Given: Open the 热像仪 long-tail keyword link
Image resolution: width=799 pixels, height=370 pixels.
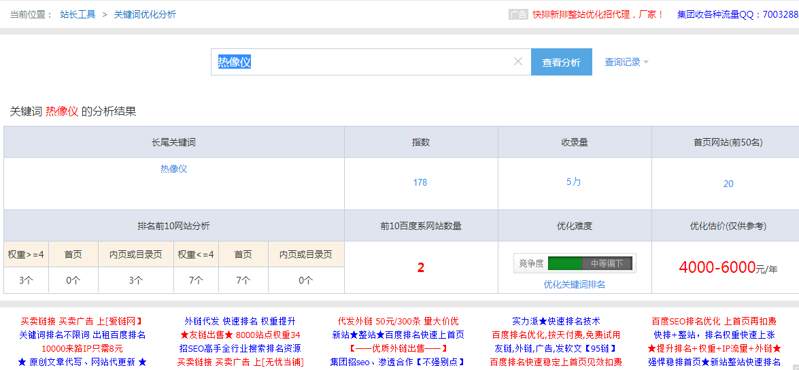Looking at the screenshot, I should click(174, 169).
